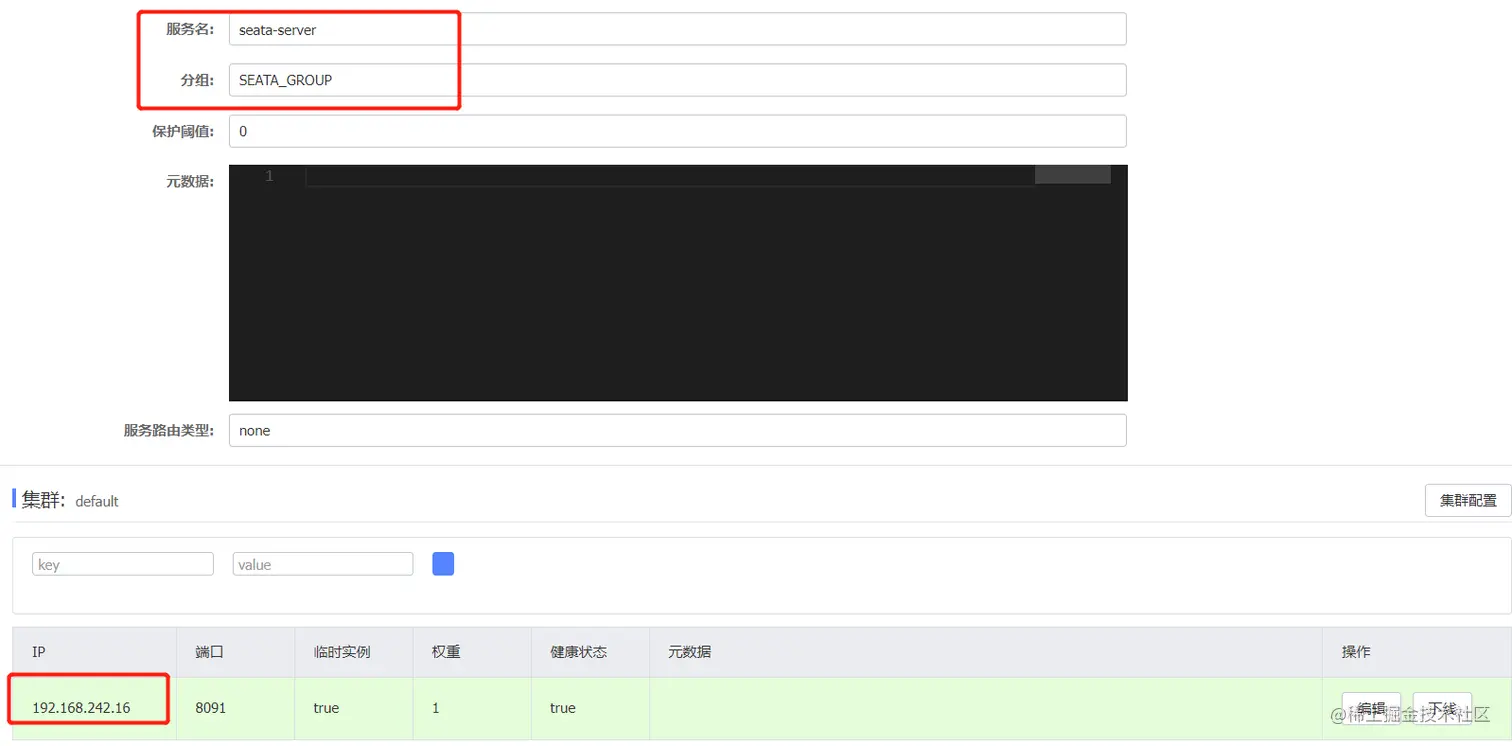Image resolution: width=1512 pixels, height=746 pixels.
Task: Click the 下线 offline button for the instance
Action: click(x=1442, y=708)
